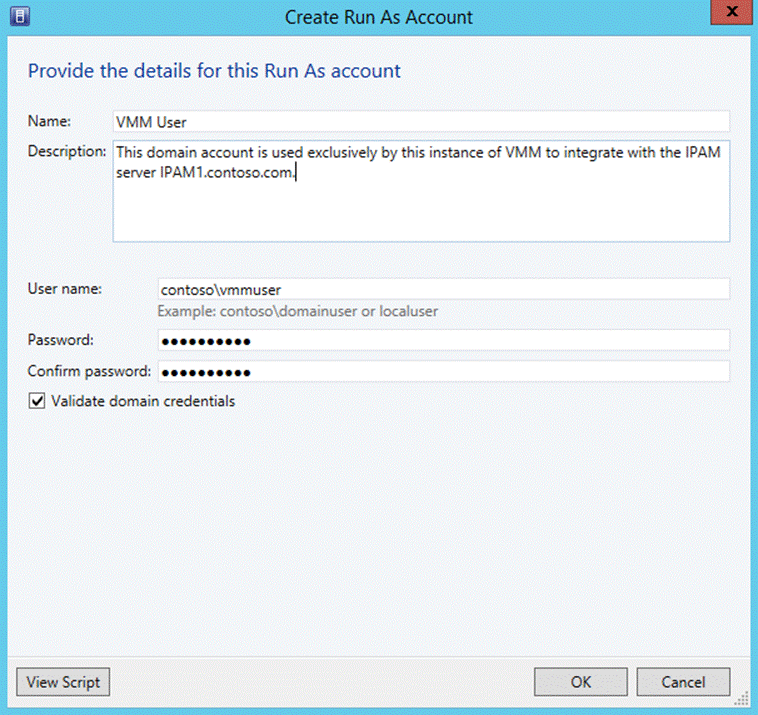This screenshot has width=758, height=715.
Task: Click the User name label
Action: 65,289
